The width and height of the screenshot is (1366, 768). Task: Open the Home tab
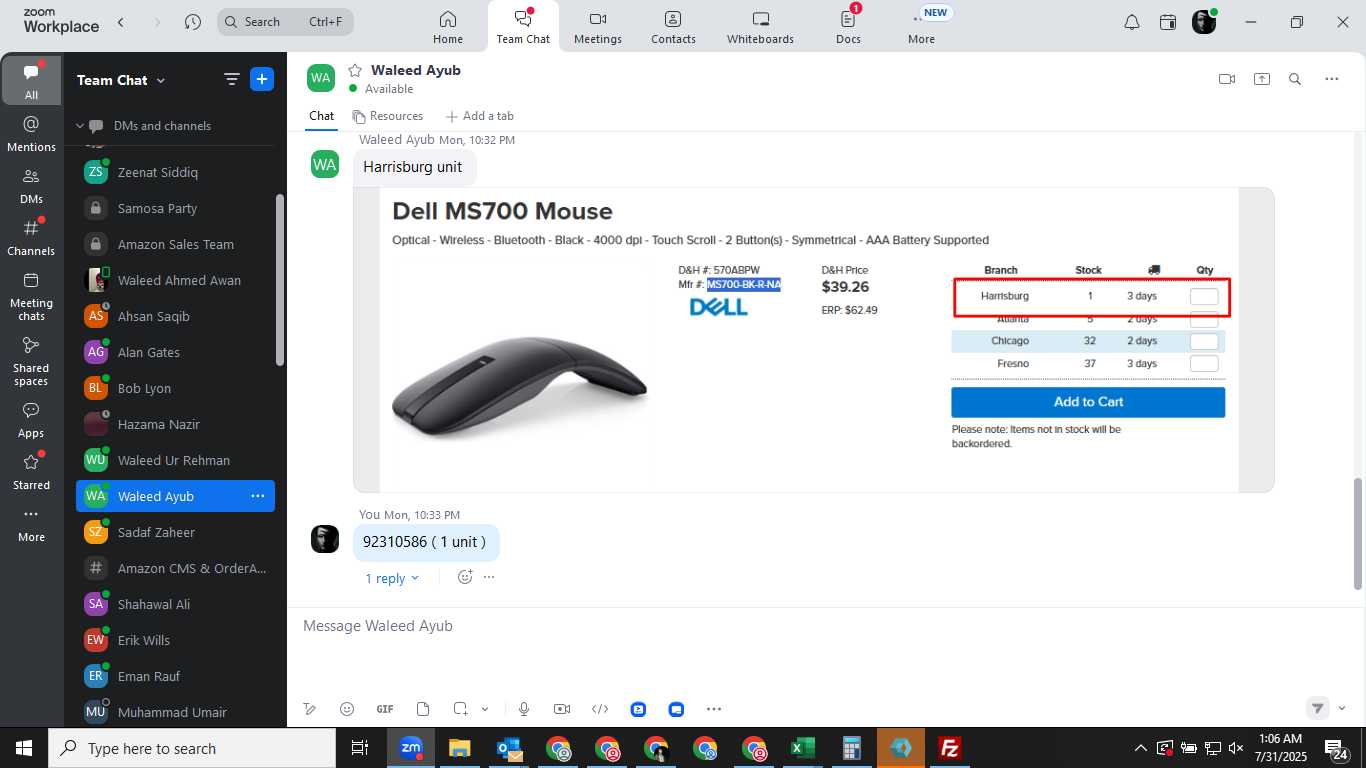pos(448,27)
